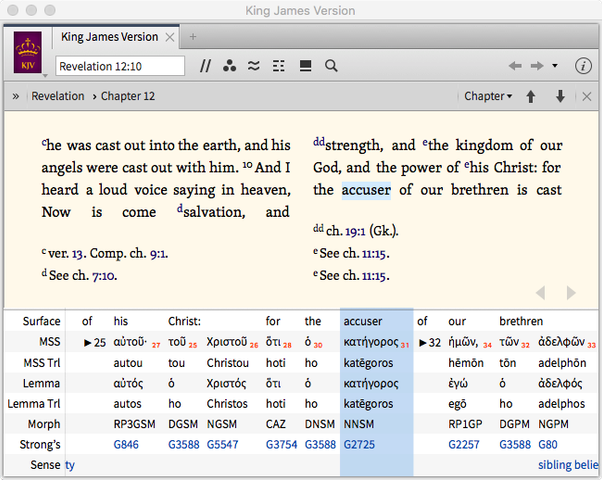Open Strong's G846 link

(126, 445)
